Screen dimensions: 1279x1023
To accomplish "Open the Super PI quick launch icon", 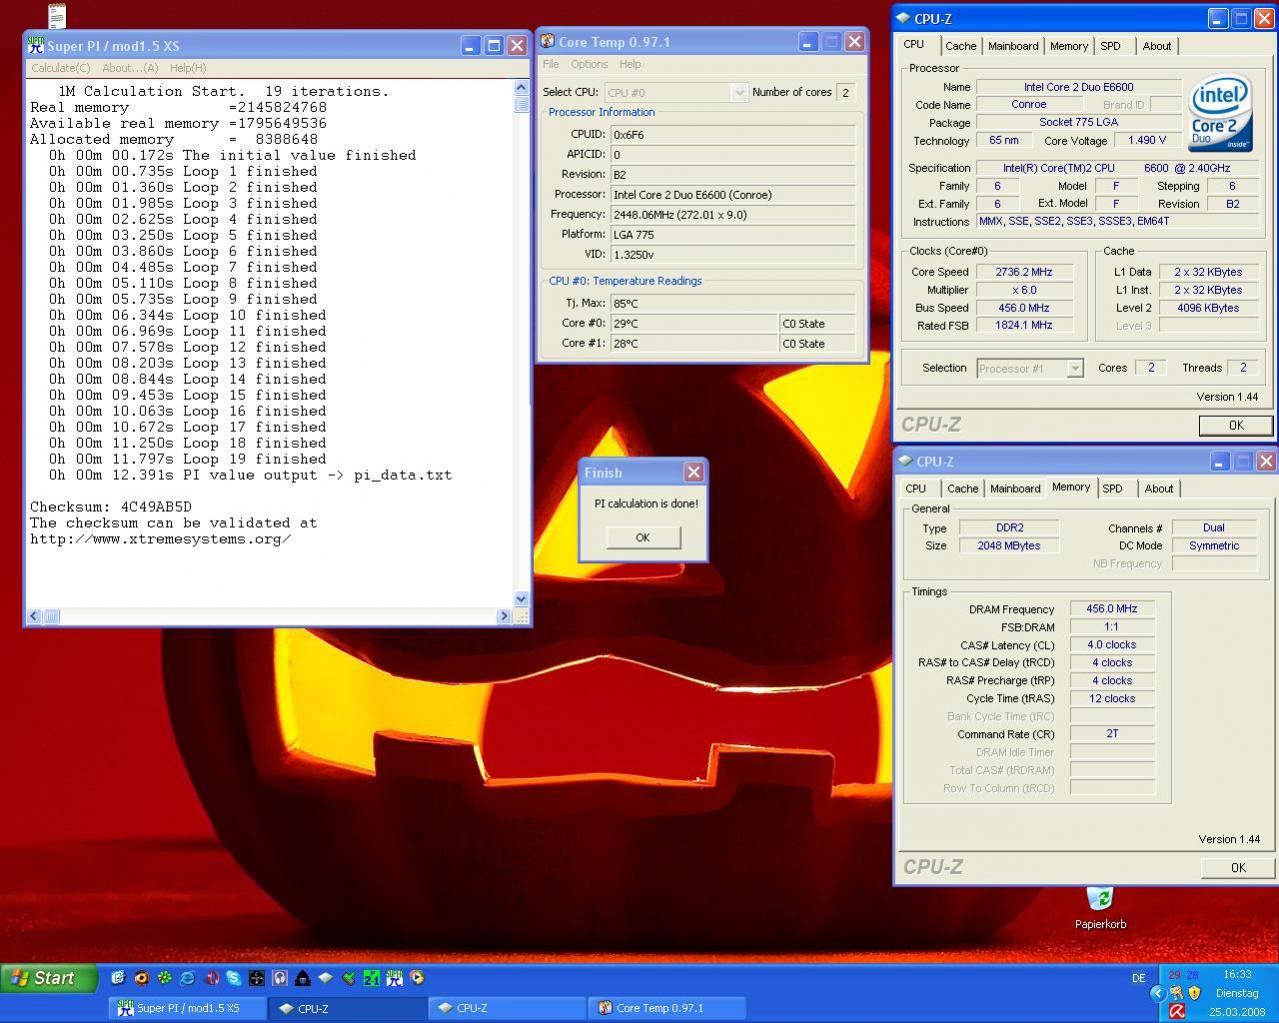I will pos(394,978).
